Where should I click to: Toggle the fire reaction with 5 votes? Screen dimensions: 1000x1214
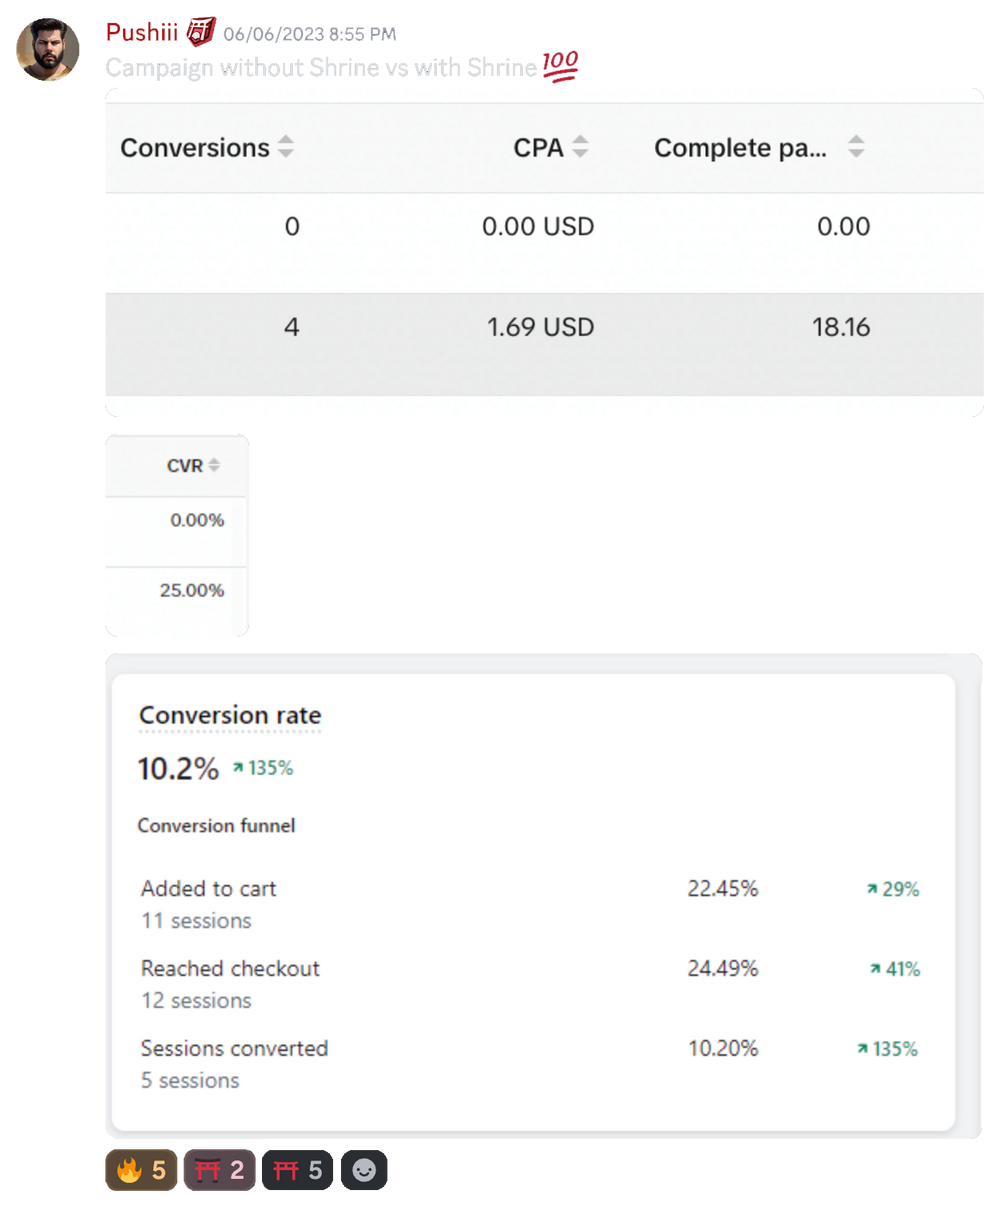(x=140, y=1170)
